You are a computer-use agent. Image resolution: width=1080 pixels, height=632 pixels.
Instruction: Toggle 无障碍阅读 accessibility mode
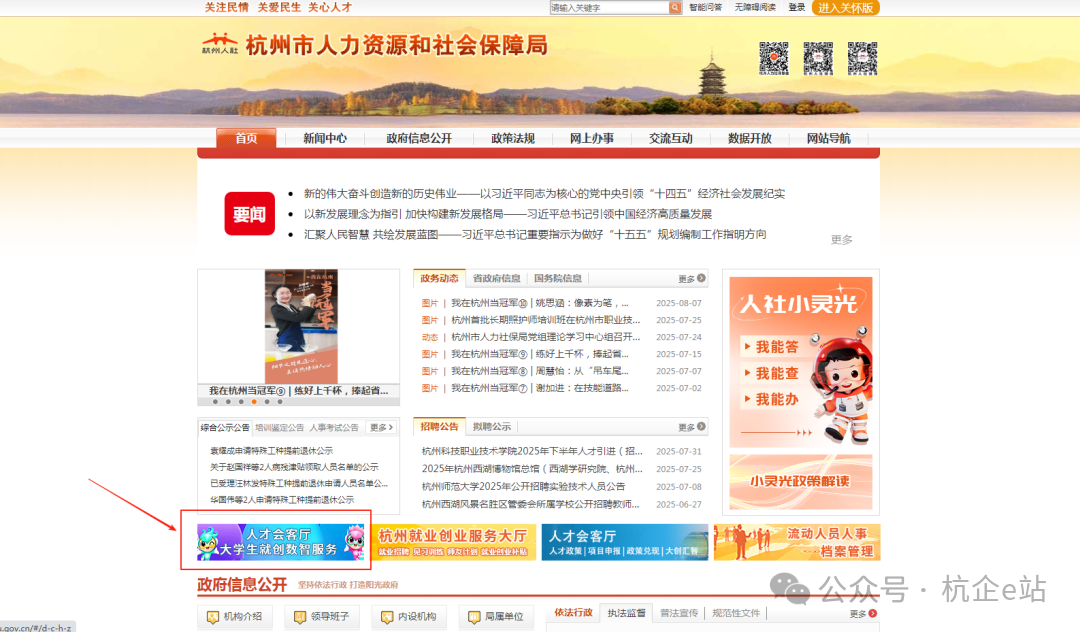754,7
